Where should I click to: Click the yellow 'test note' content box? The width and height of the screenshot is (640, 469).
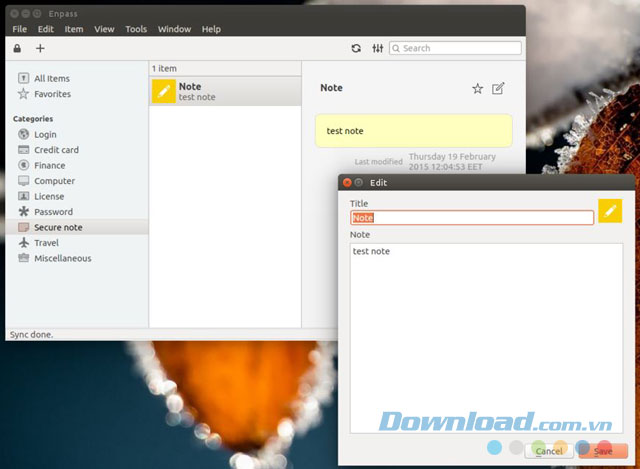(x=413, y=131)
